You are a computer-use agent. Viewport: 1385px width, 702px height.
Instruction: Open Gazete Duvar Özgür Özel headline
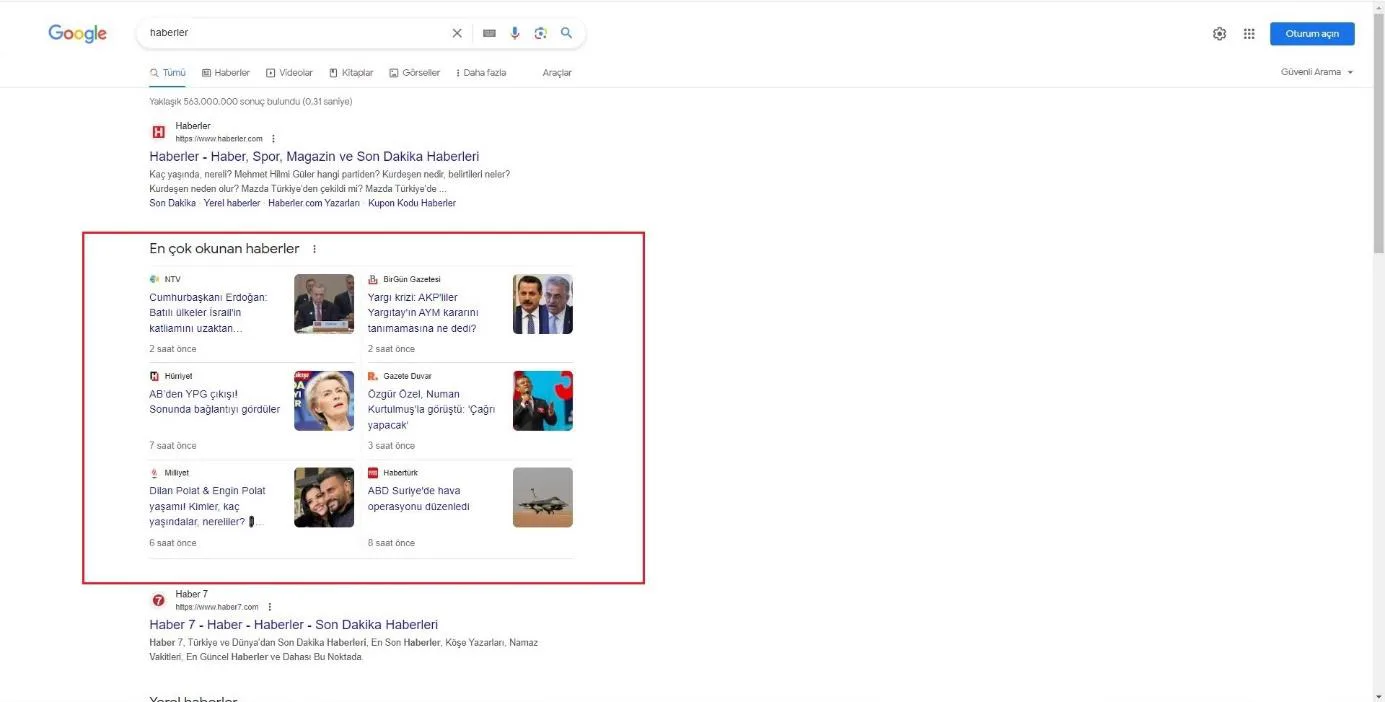pos(431,410)
